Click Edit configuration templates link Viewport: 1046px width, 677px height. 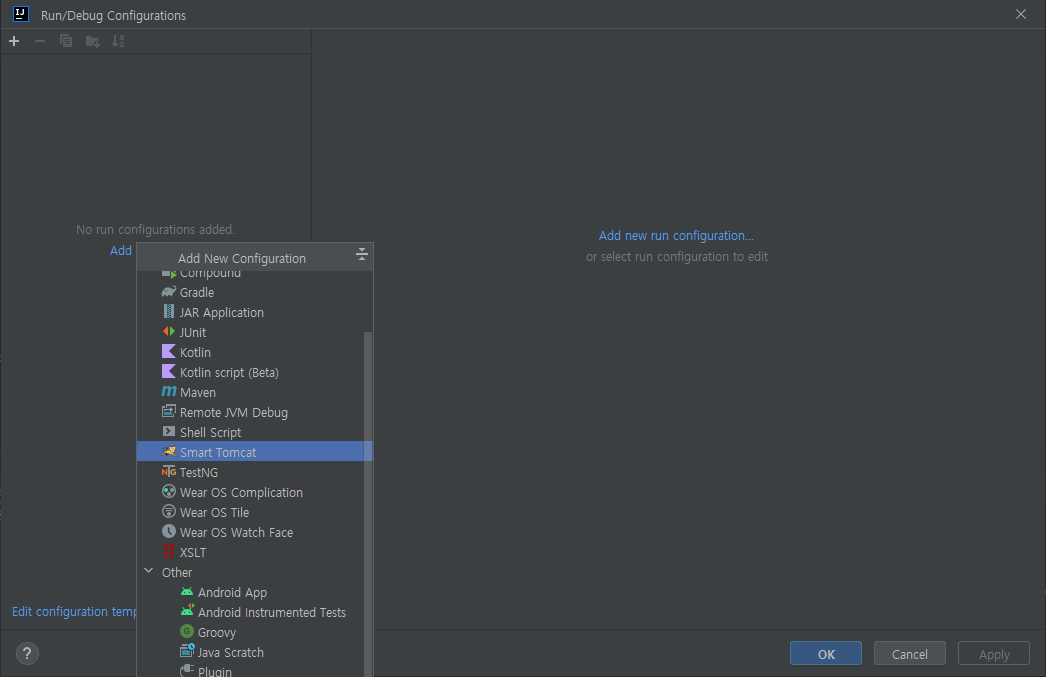click(x=74, y=612)
